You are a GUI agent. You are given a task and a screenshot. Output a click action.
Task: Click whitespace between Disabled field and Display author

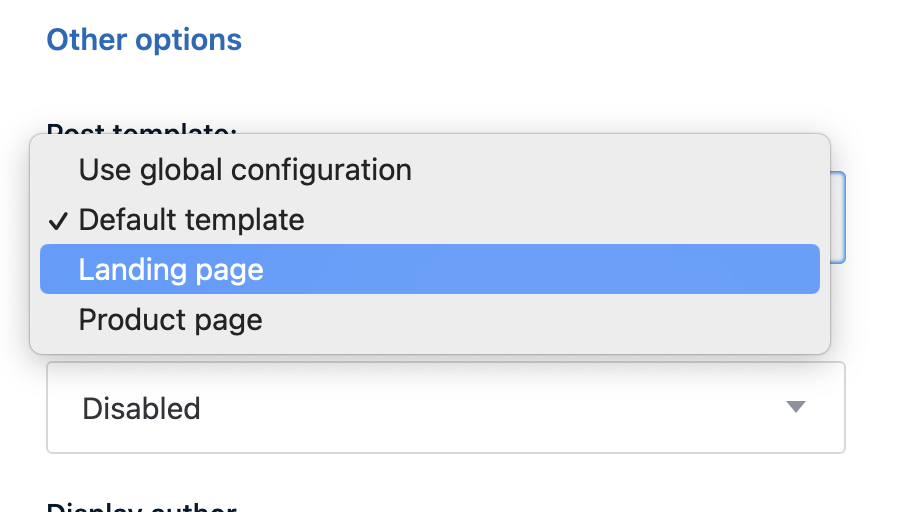[445, 475]
